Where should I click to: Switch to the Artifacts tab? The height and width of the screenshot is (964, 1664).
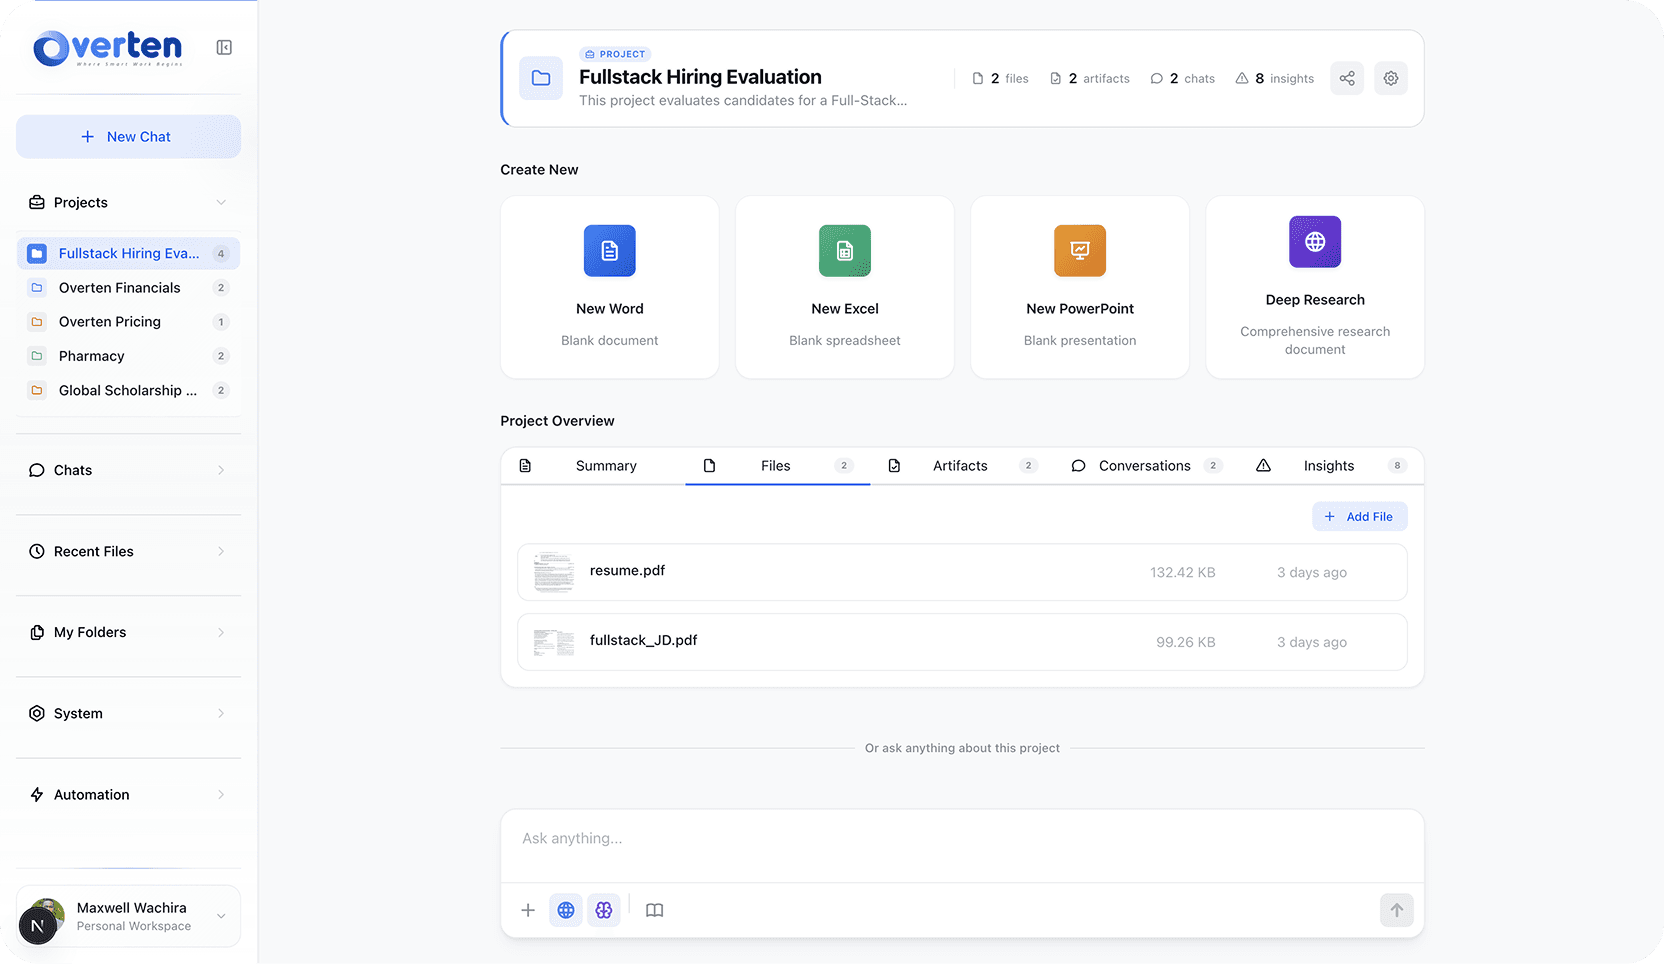click(959, 465)
